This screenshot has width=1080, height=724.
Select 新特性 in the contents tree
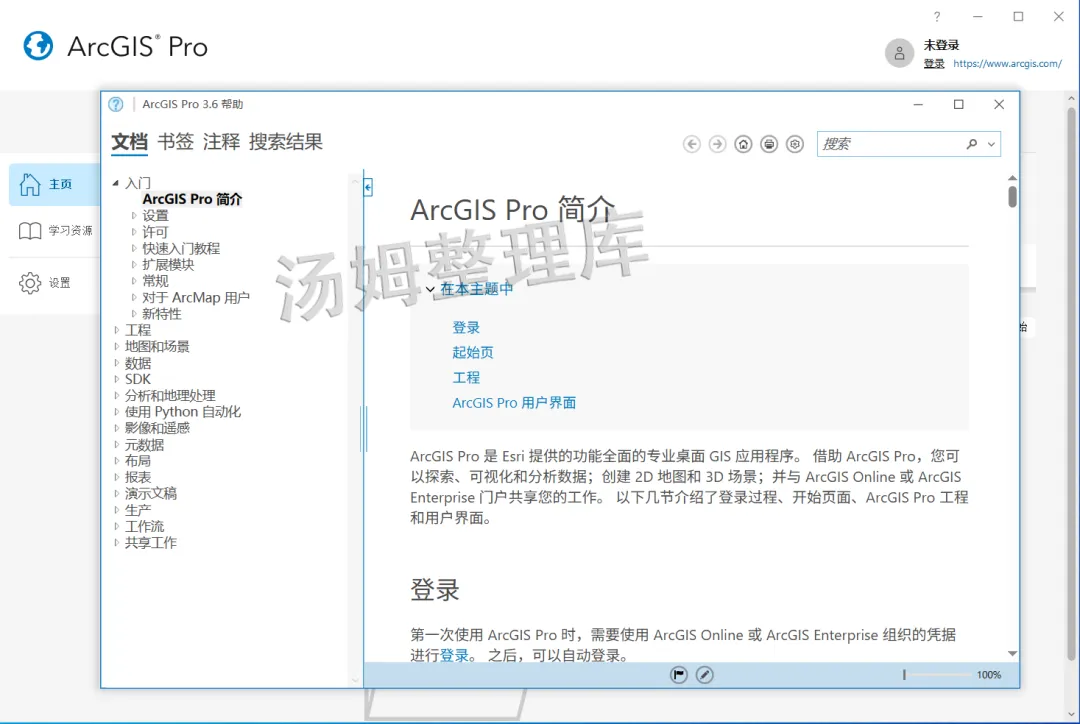click(x=162, y=313)
